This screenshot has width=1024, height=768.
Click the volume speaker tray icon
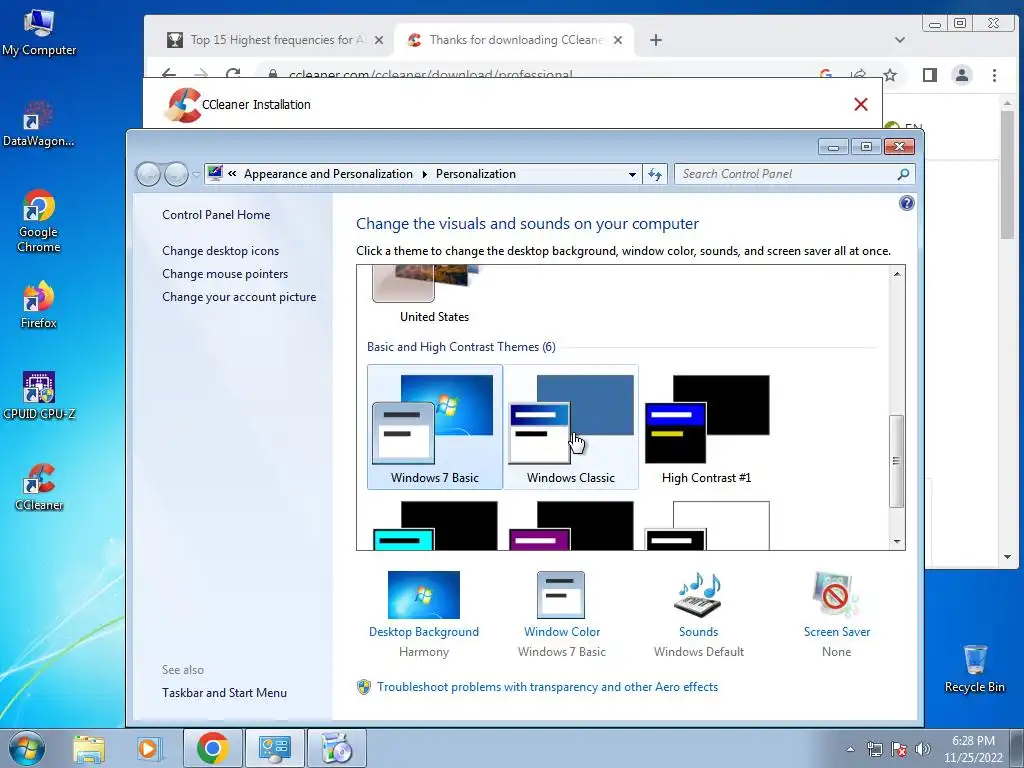(923, 749)
